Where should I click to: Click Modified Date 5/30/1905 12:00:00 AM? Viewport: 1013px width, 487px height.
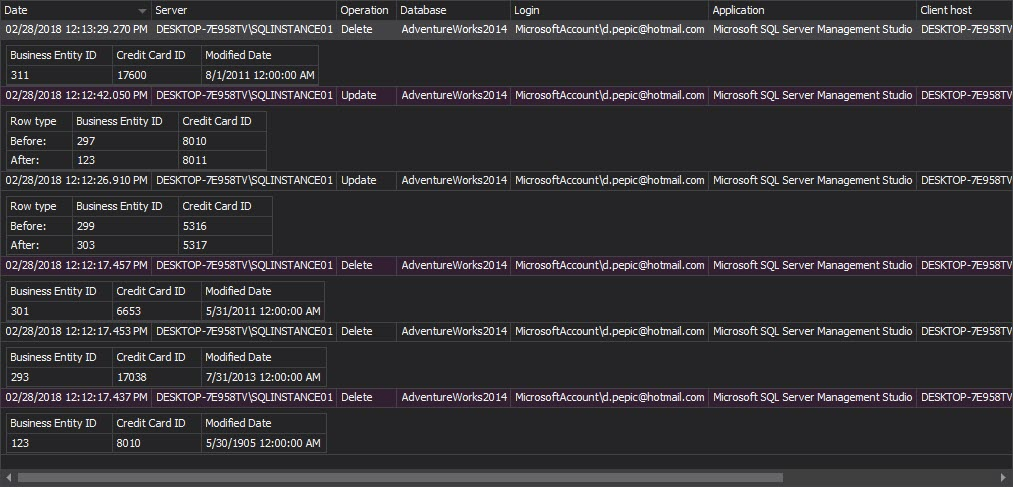click(x=263, y=443)
